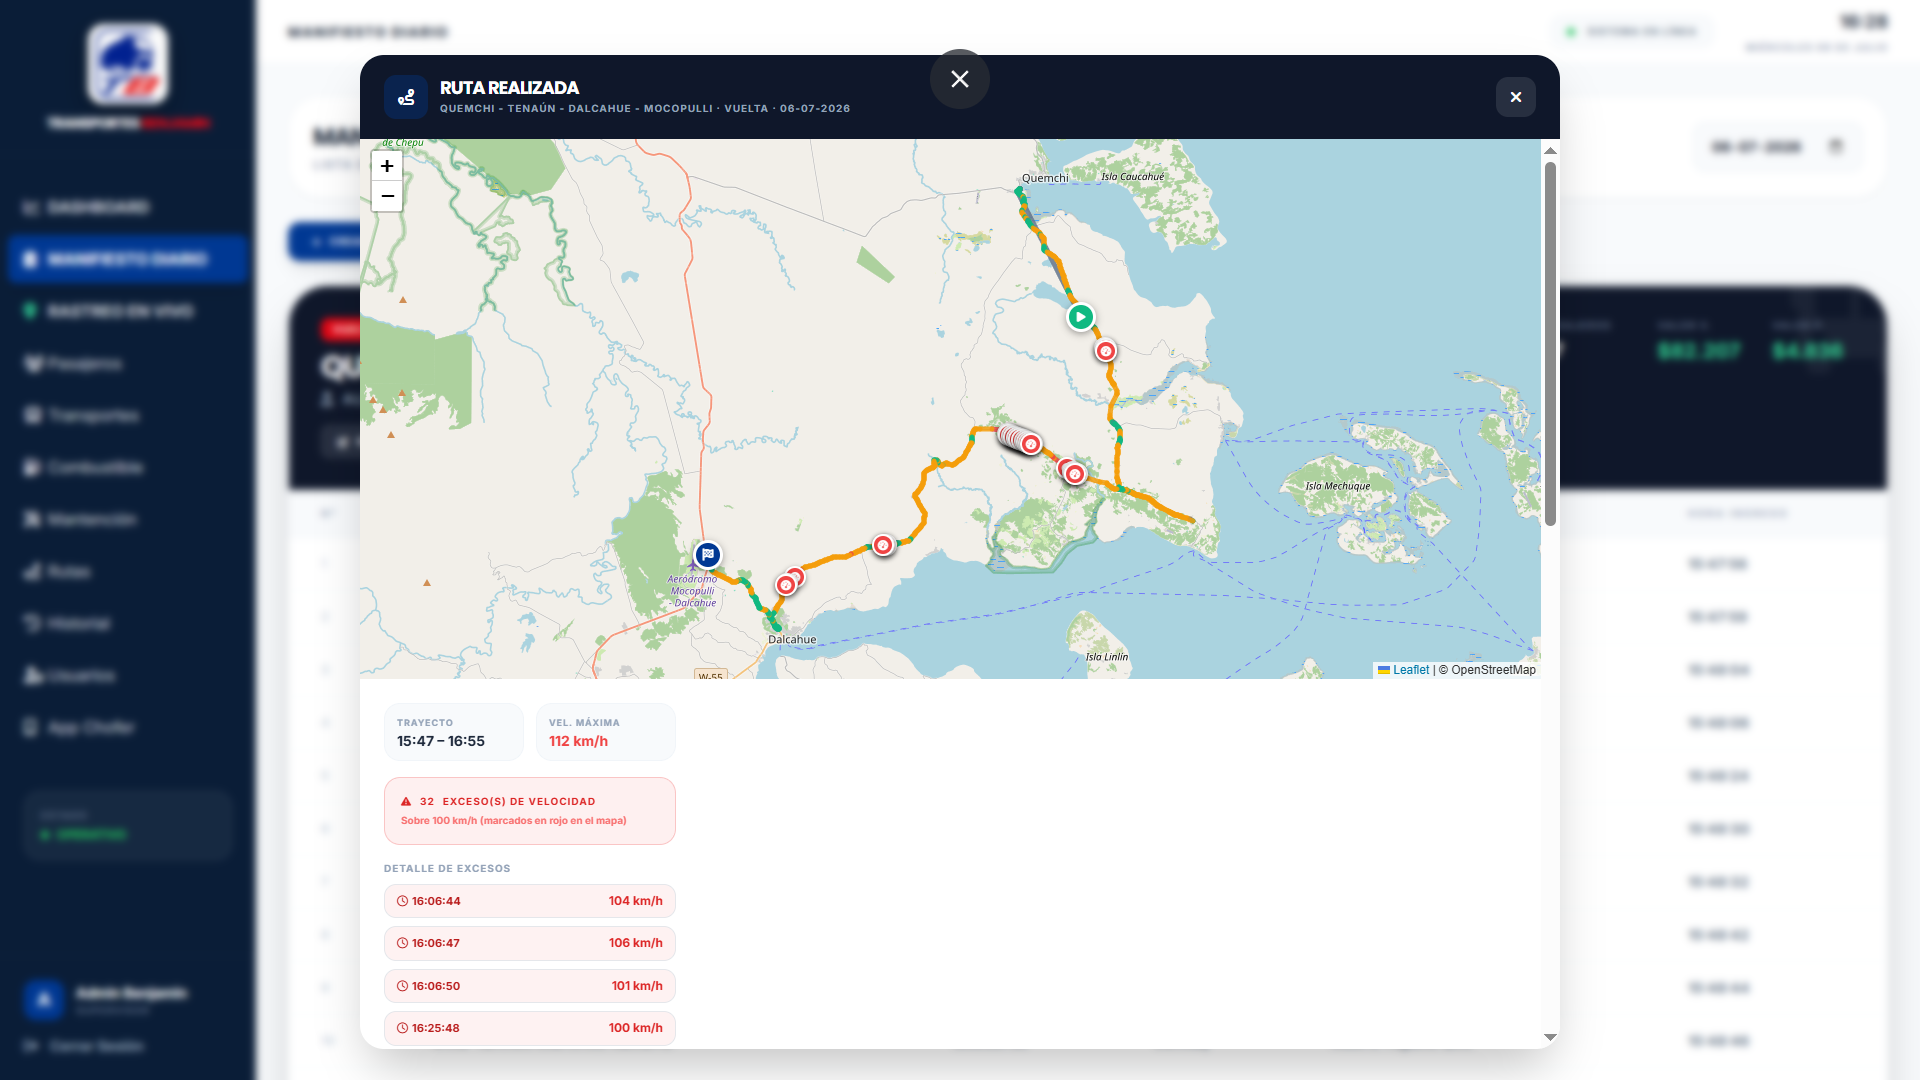Viewport: 1920px width, 1080px height.
Task: Click the warning triangle in speeding alert
Action: tap(406, 801)
